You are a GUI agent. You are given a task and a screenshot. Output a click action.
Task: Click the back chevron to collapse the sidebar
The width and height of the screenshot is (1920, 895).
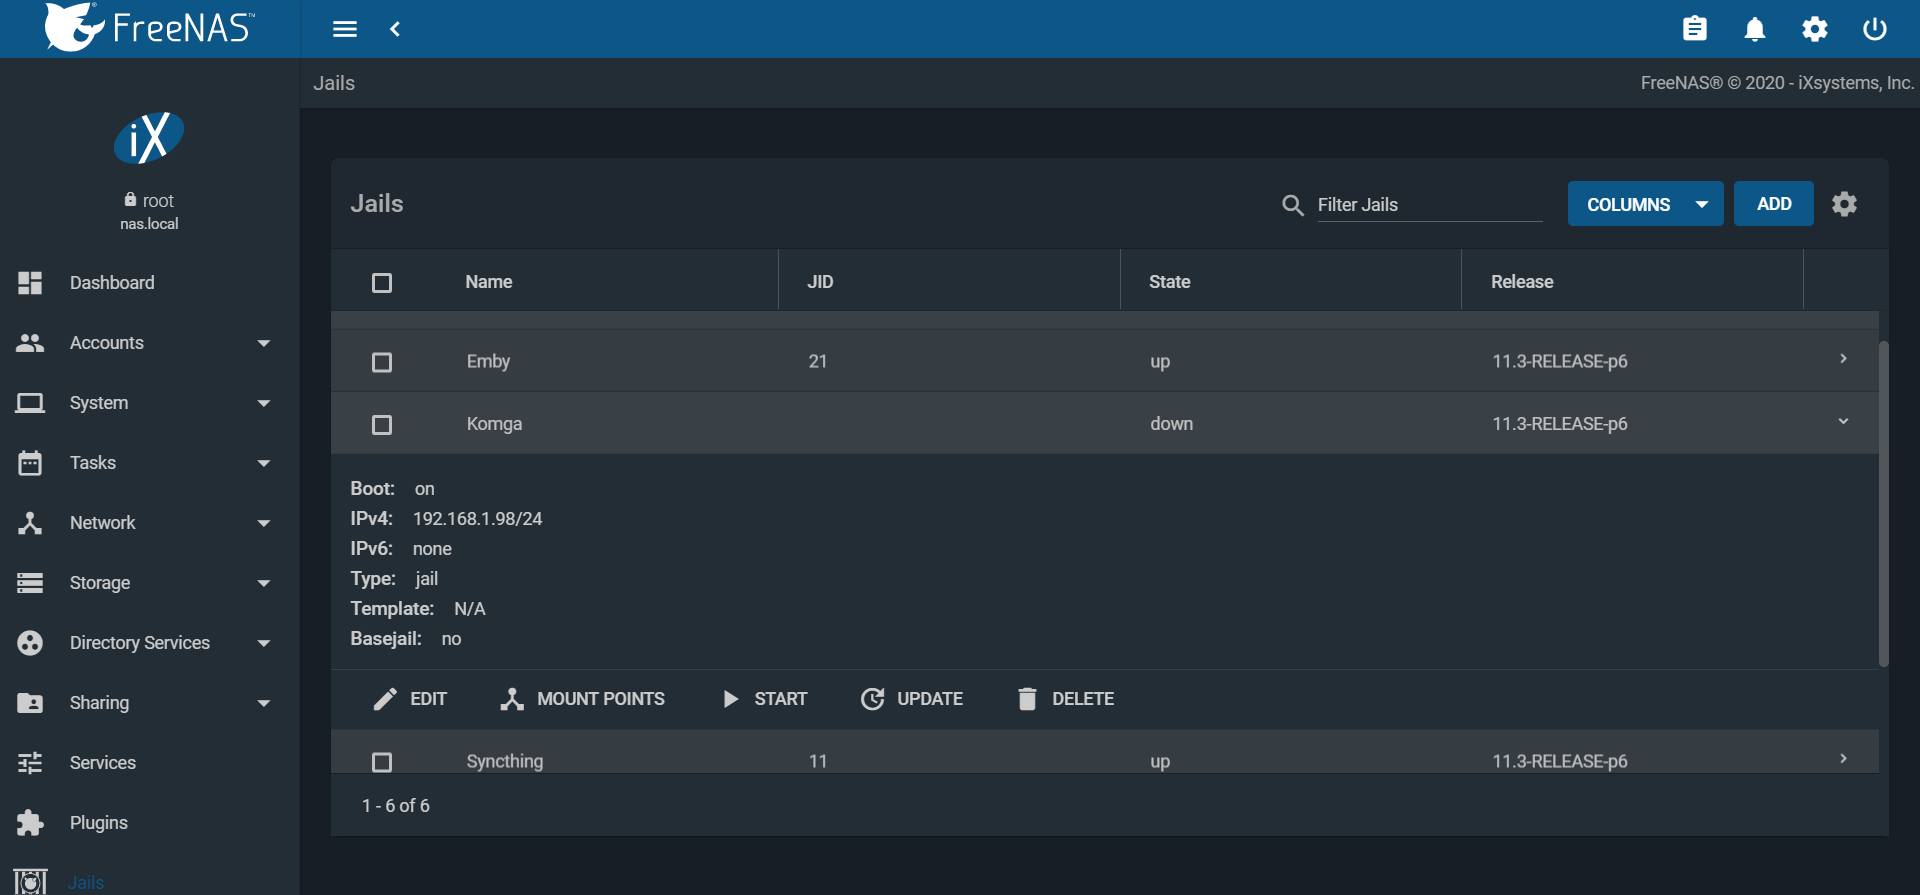click(395, 29)
